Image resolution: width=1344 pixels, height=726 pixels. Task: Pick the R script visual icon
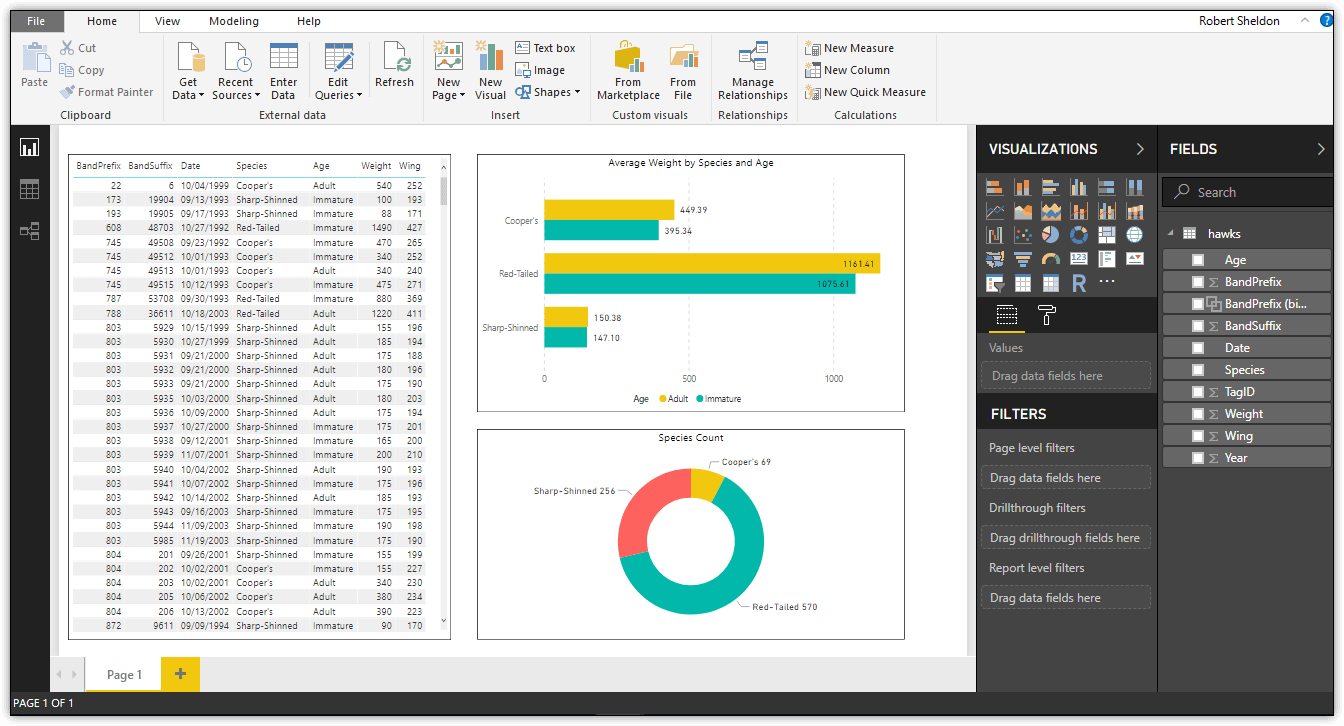click(1078, 283)
